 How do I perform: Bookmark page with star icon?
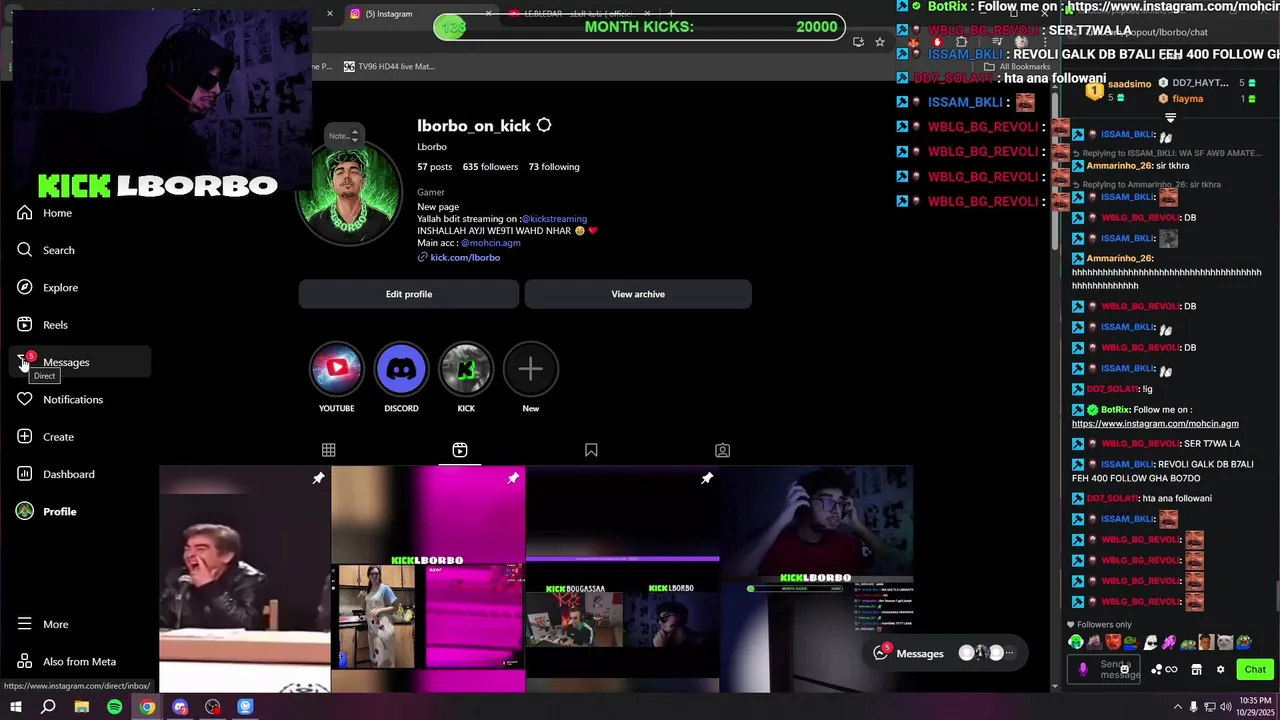coord(880,42)
